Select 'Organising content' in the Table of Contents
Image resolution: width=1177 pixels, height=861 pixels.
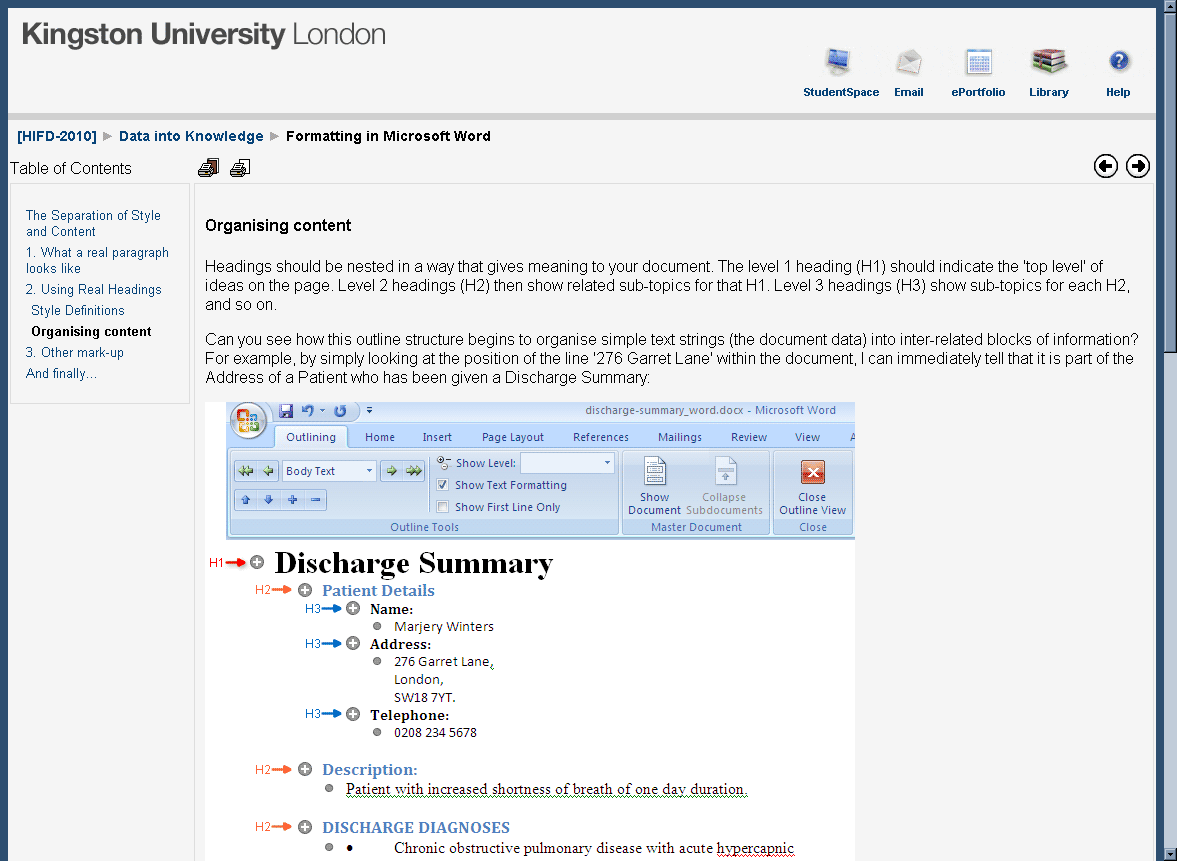92,331
